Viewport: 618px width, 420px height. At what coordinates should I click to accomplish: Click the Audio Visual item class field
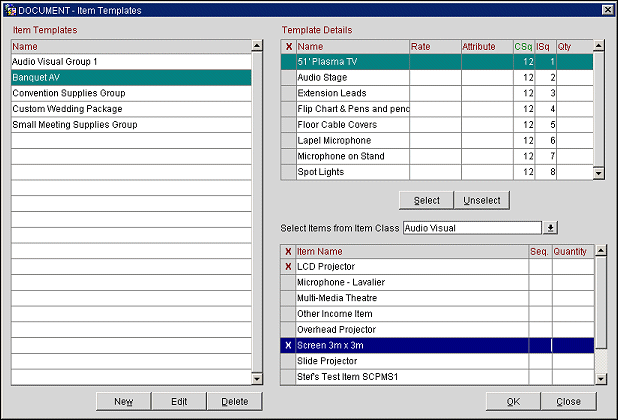(x=470, y=228)
